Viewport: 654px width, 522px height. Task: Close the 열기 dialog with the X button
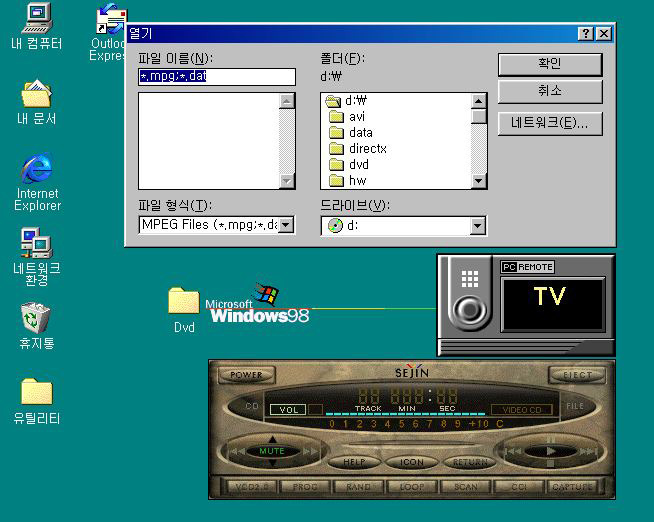coord(604,33)
